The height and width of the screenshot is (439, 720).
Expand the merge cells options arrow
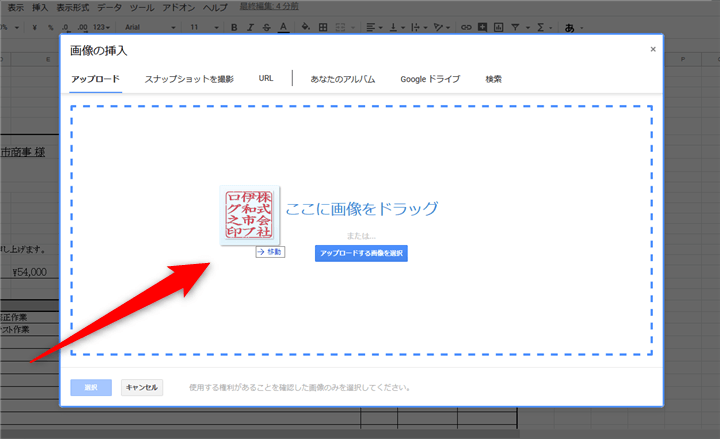(353, 28)
